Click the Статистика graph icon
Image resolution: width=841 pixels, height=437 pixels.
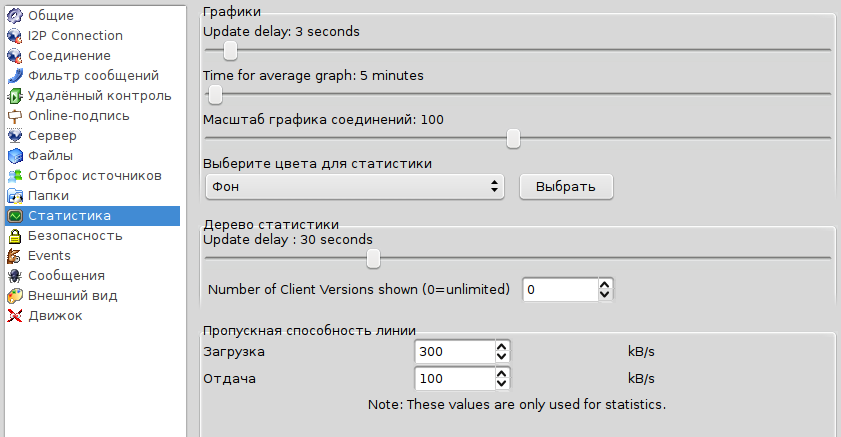[14, 216]
